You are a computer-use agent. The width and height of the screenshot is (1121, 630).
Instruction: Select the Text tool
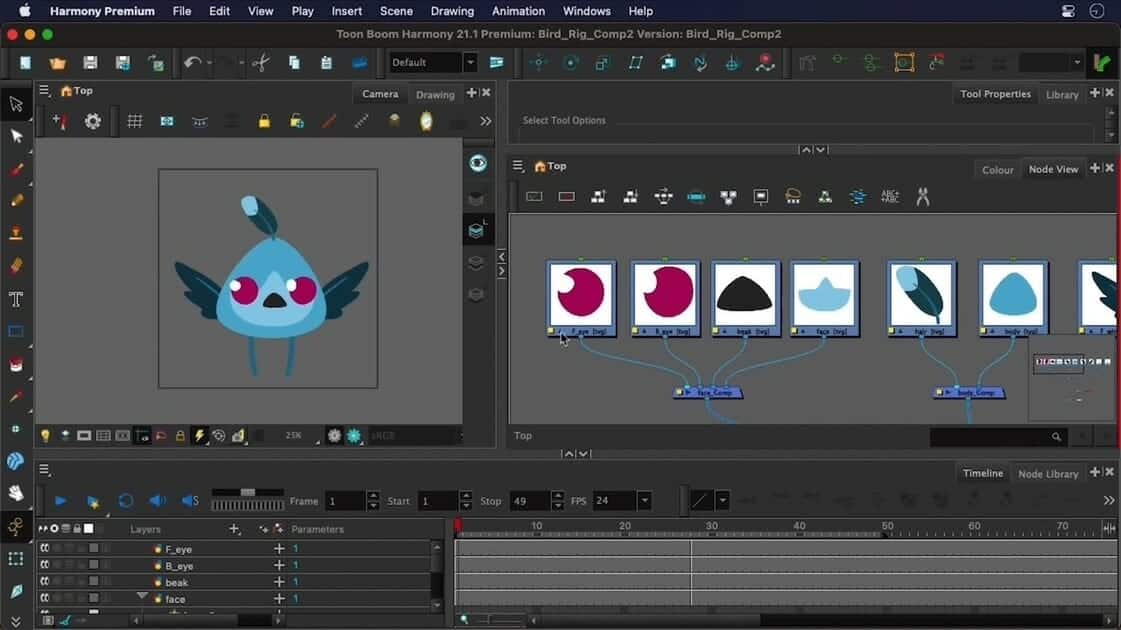(16, 299)
